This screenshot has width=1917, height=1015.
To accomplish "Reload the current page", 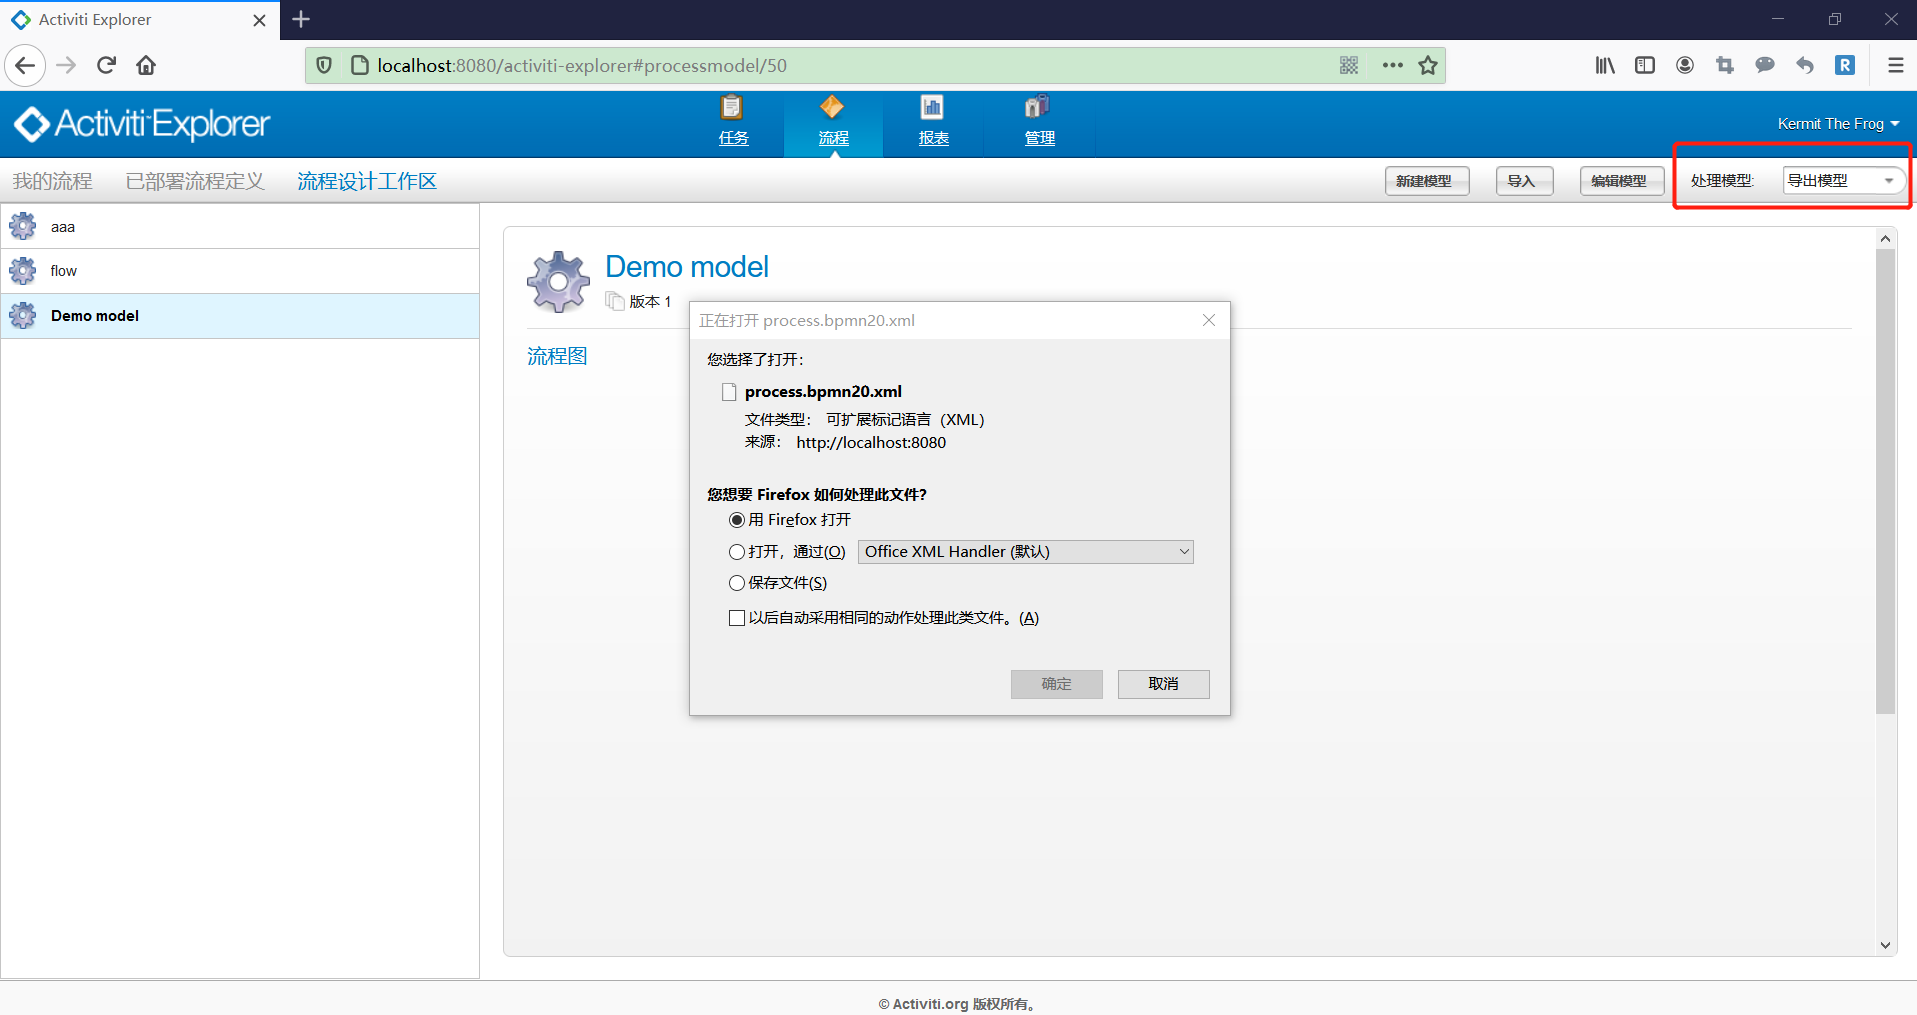I will [107, 65].
